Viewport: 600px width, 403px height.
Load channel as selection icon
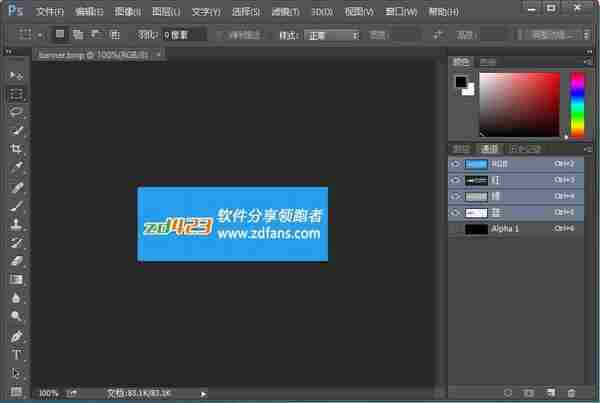coord(508,393)
